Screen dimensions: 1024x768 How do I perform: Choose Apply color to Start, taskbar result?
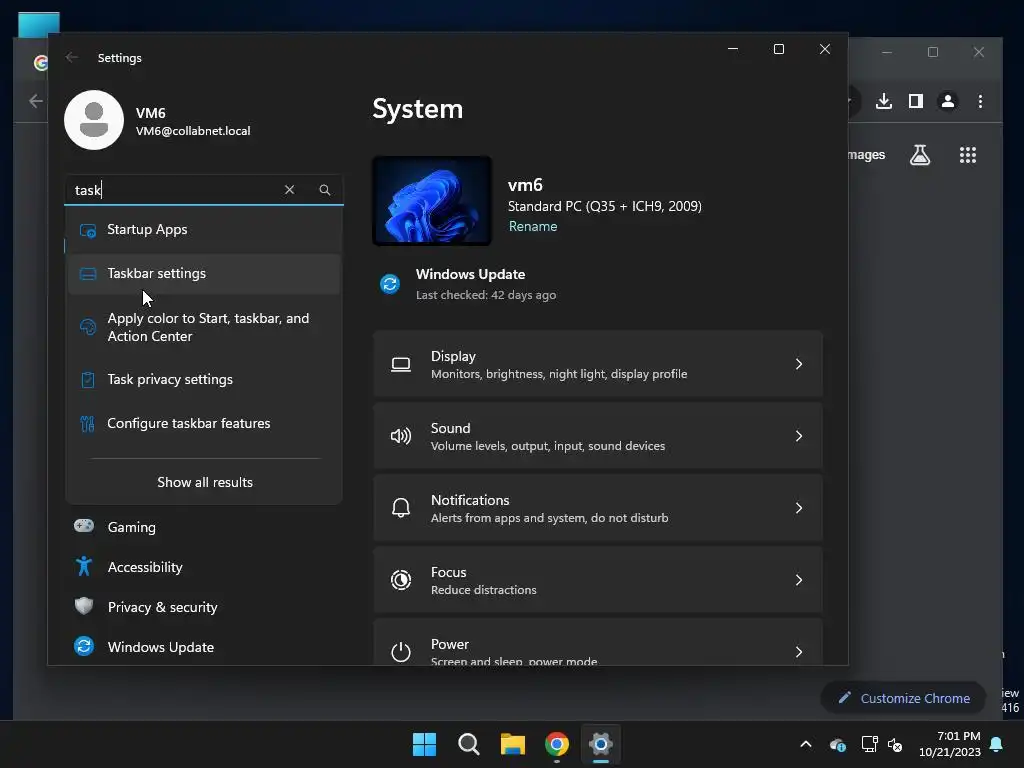204,327
